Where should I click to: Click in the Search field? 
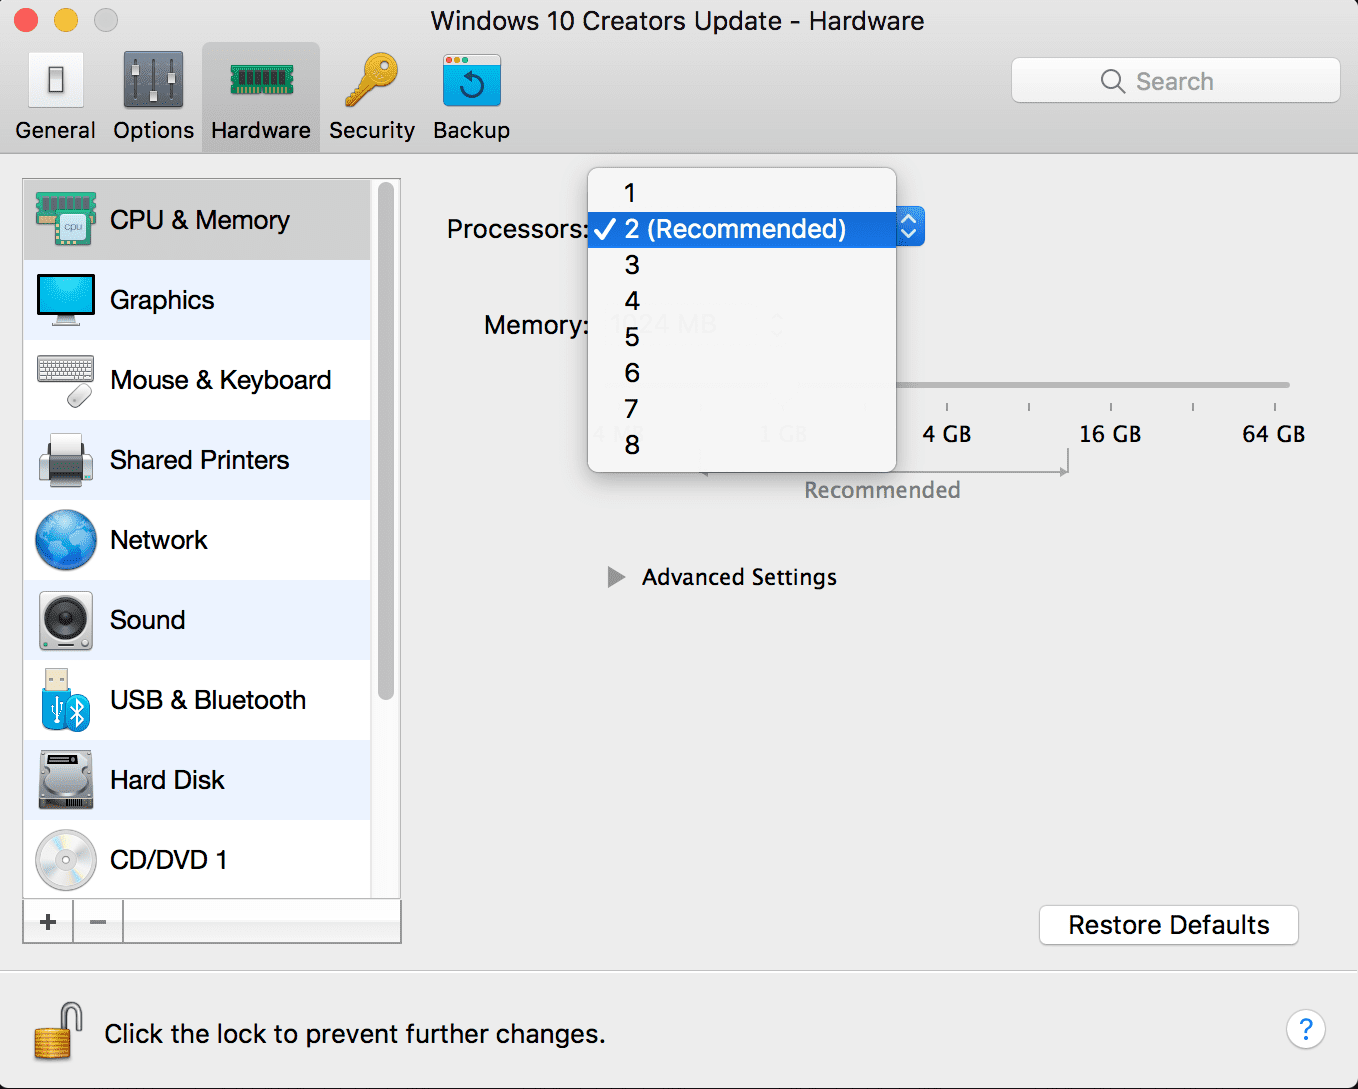1175,81
